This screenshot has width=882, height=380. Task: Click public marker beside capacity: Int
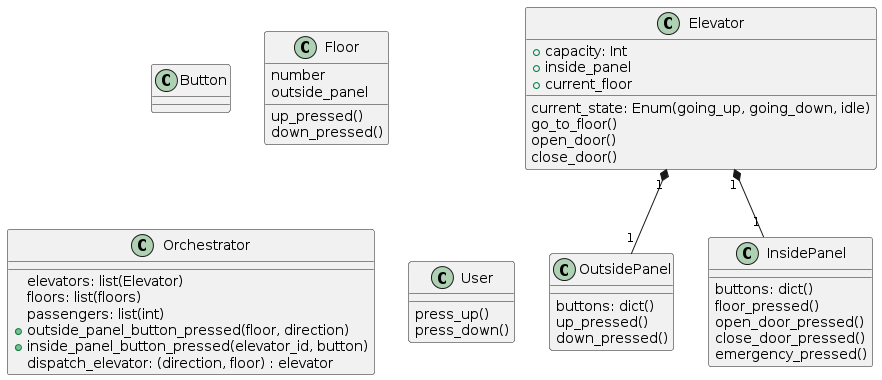point(536,52)
